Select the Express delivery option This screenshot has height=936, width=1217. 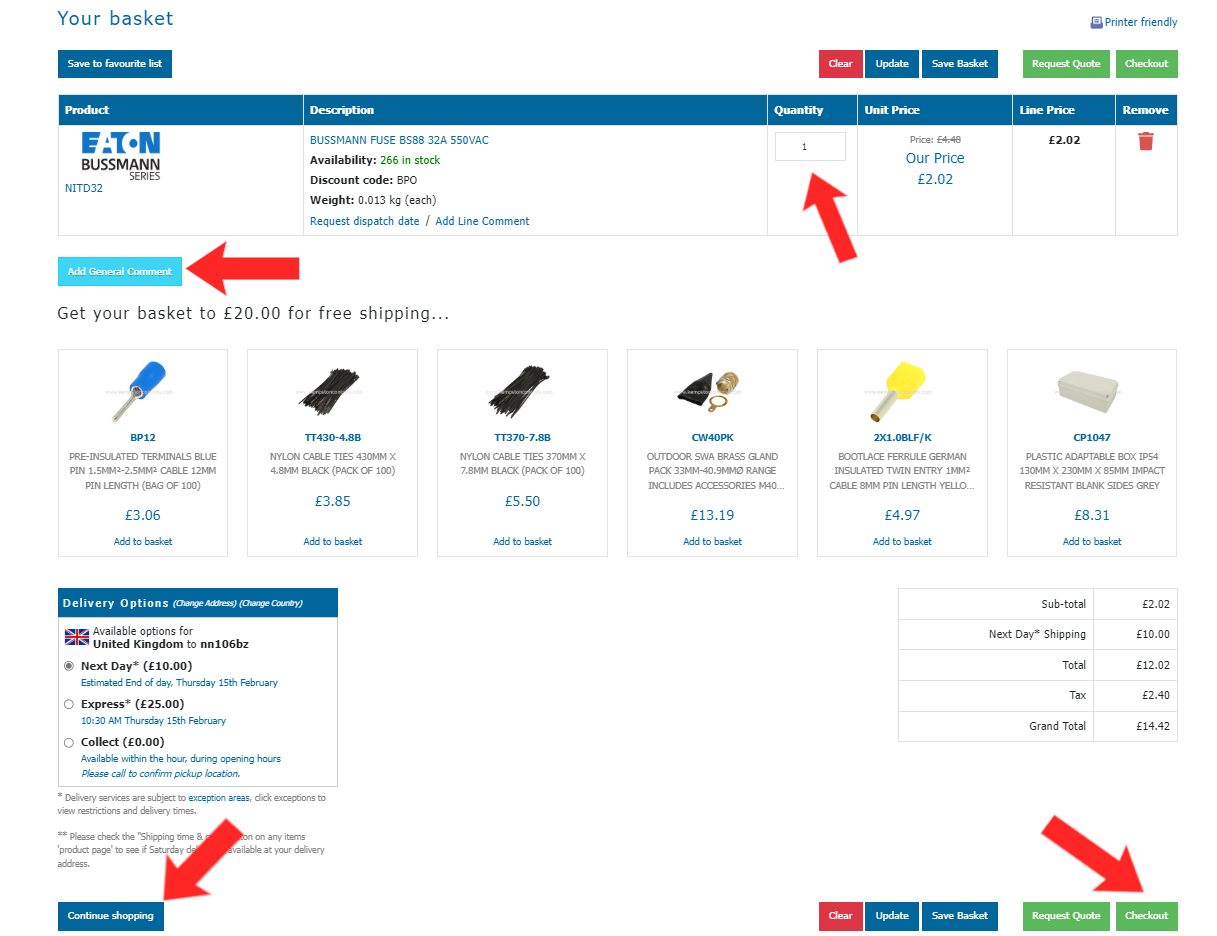tap(68, 704)
